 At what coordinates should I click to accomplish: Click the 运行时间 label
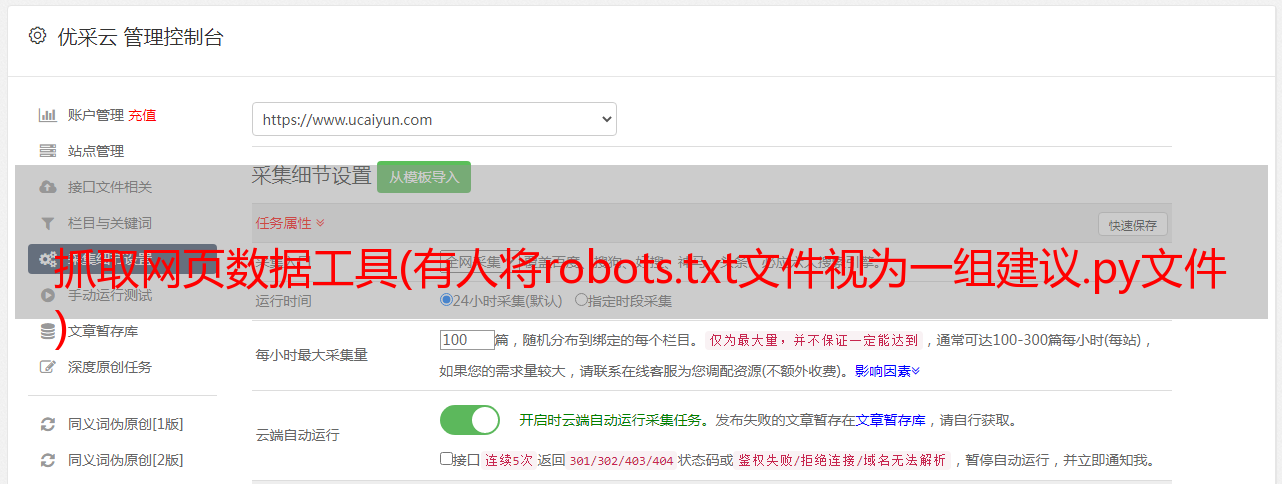(x=284, y=300)
